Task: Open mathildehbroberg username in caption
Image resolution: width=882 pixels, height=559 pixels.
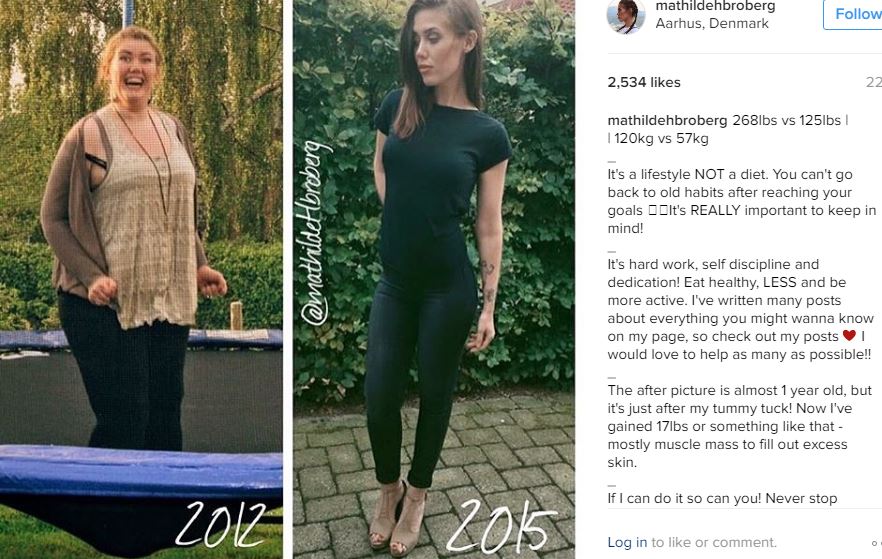Action: pyautogui.click(x=667, y=120)
